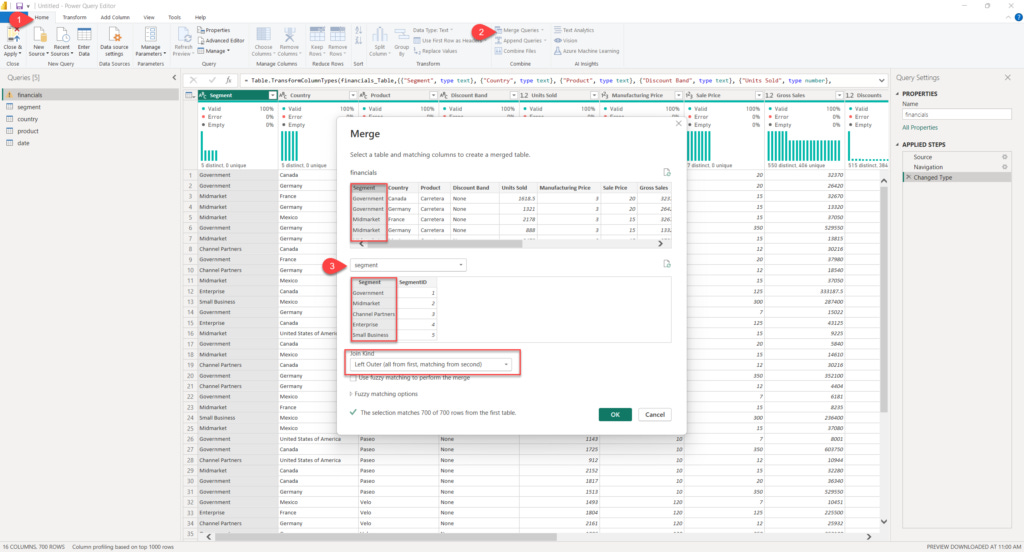Collapse the PROPERTIES section

pyautogui.click(x=897, y=94)
